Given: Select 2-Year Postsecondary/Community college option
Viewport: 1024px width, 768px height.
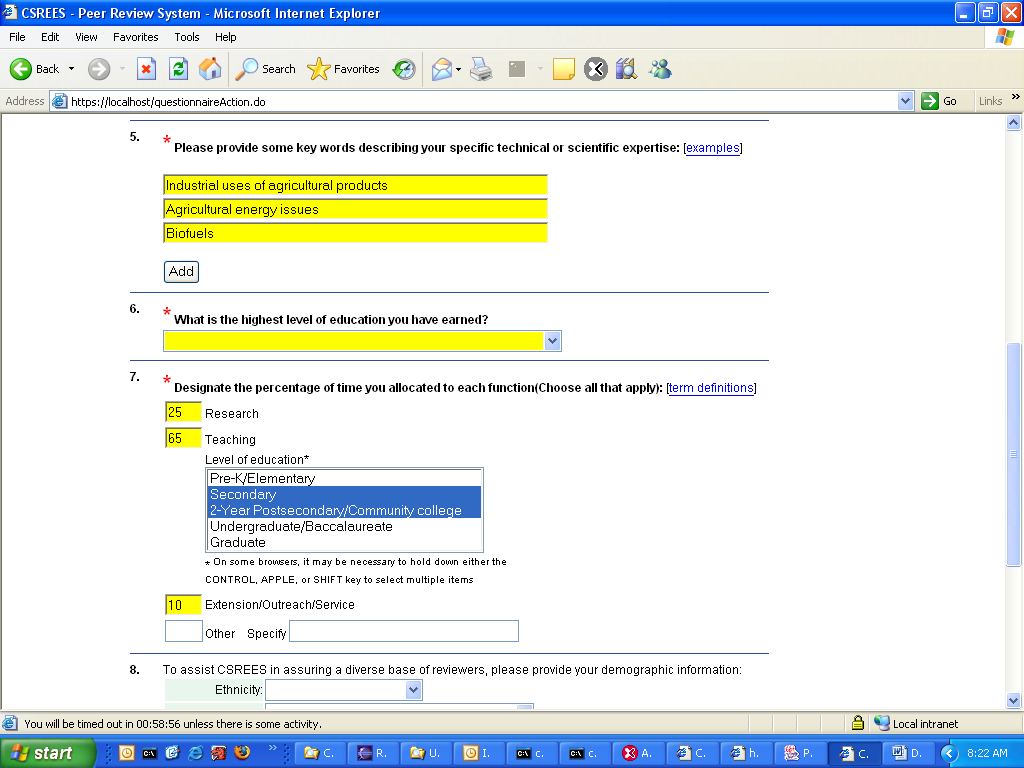Looking at the screenshot, I should pos(344,510).
